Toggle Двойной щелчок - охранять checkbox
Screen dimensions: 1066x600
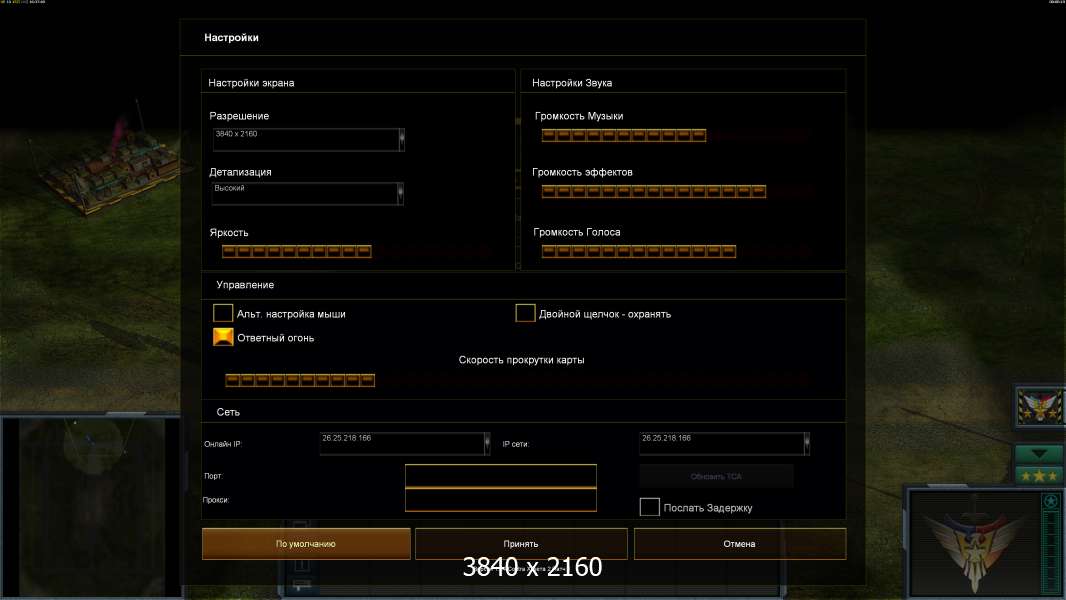click(x=525, y=314)
